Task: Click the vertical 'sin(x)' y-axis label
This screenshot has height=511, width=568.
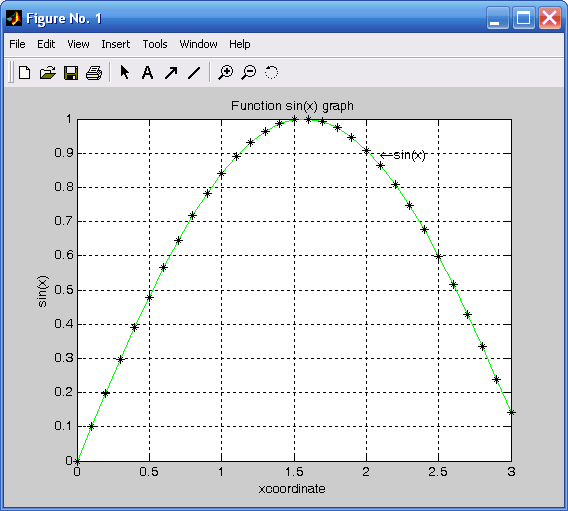Action: tap(42, 291)
